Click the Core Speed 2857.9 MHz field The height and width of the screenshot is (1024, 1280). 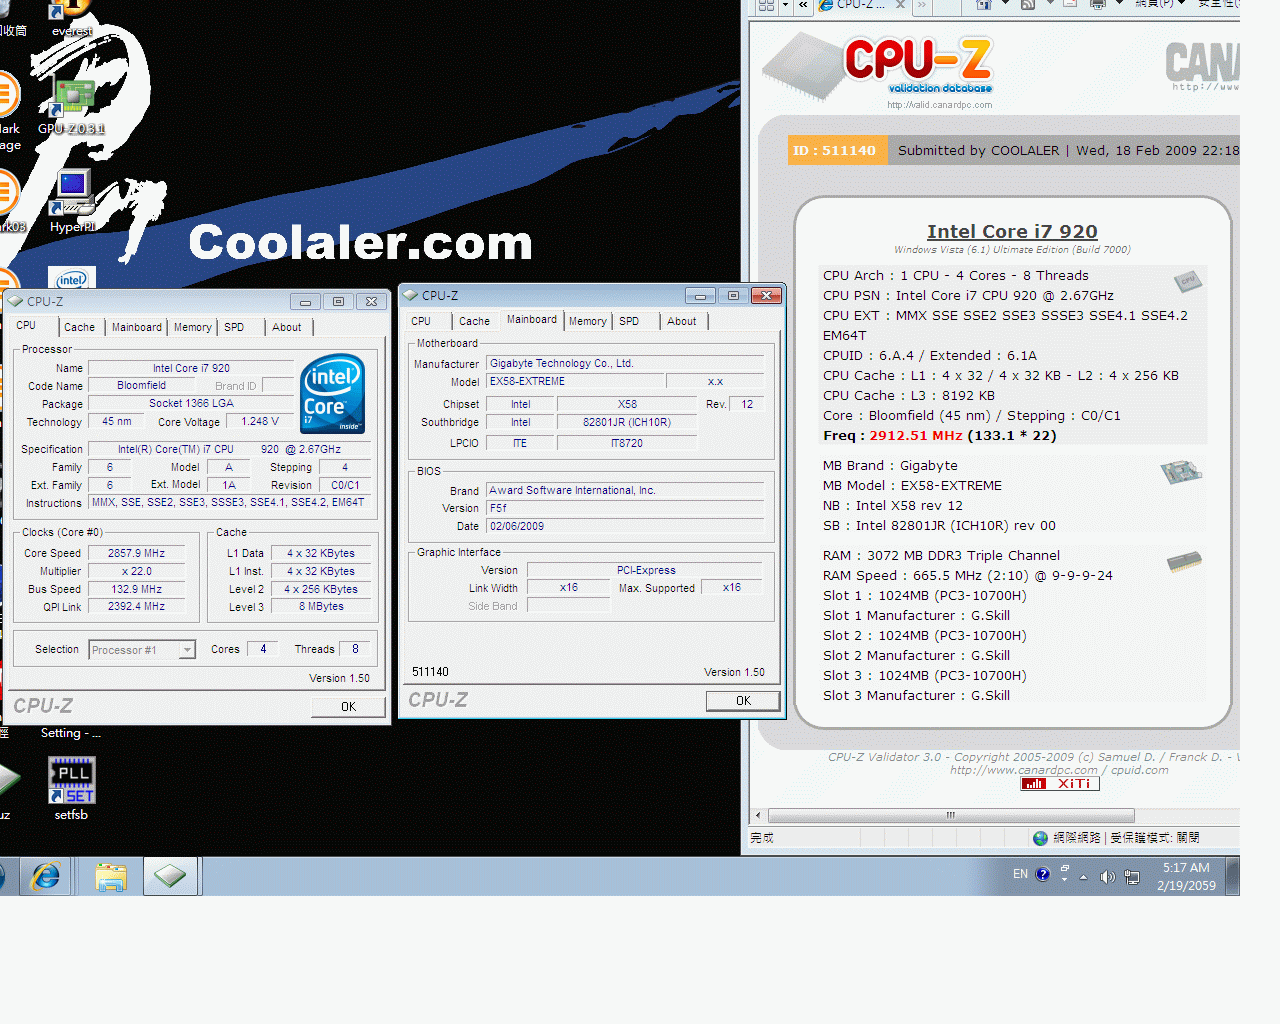(x=137, y=553)
